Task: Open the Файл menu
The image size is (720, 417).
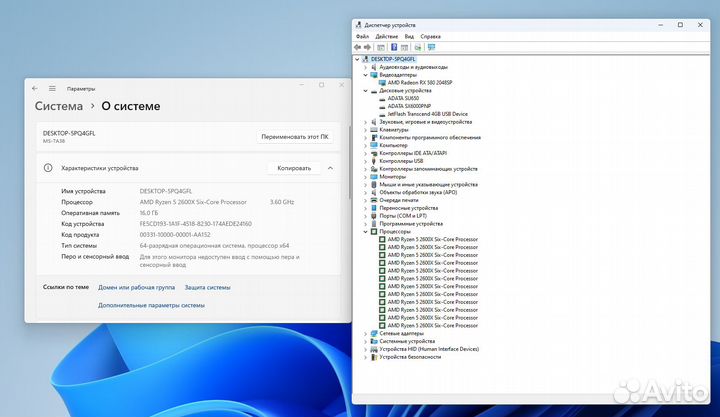Action: (x=362, y=36)
